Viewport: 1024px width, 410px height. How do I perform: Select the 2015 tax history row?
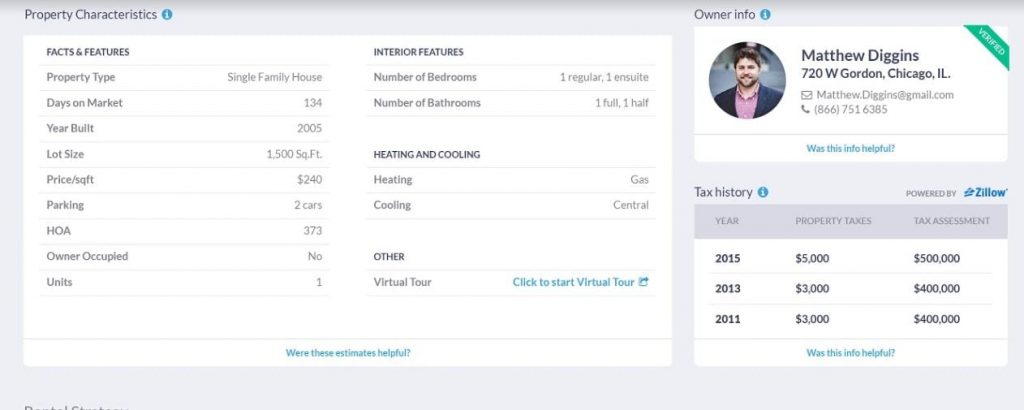coord(850,258)
